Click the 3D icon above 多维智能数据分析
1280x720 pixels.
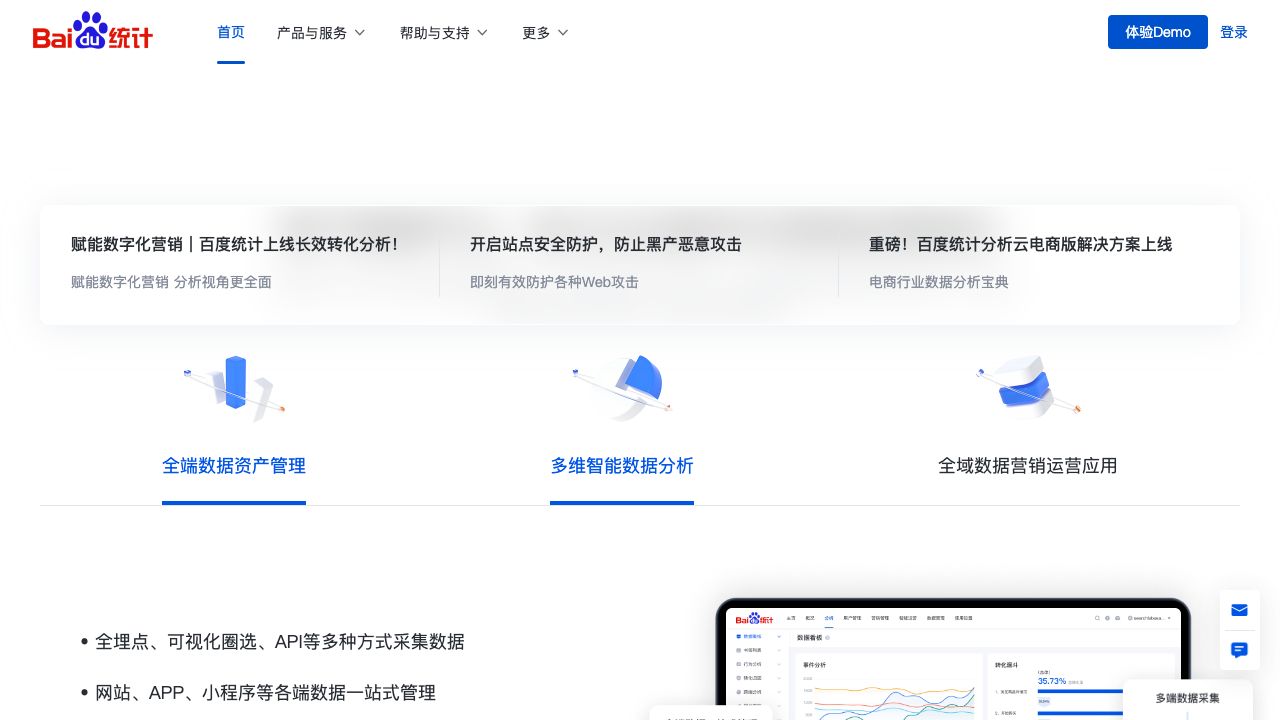622,388
